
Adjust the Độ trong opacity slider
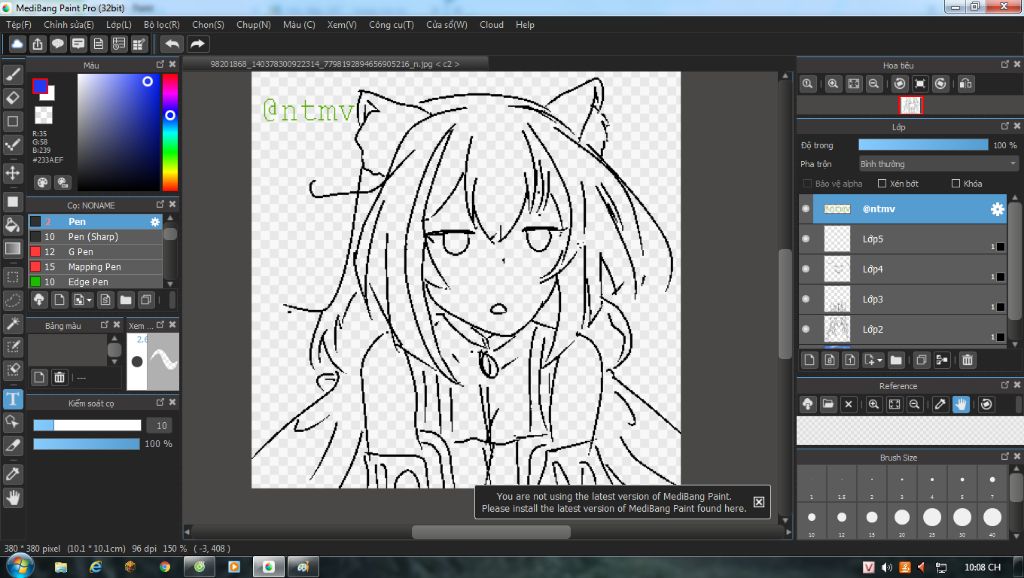click(x=923, y=145)
